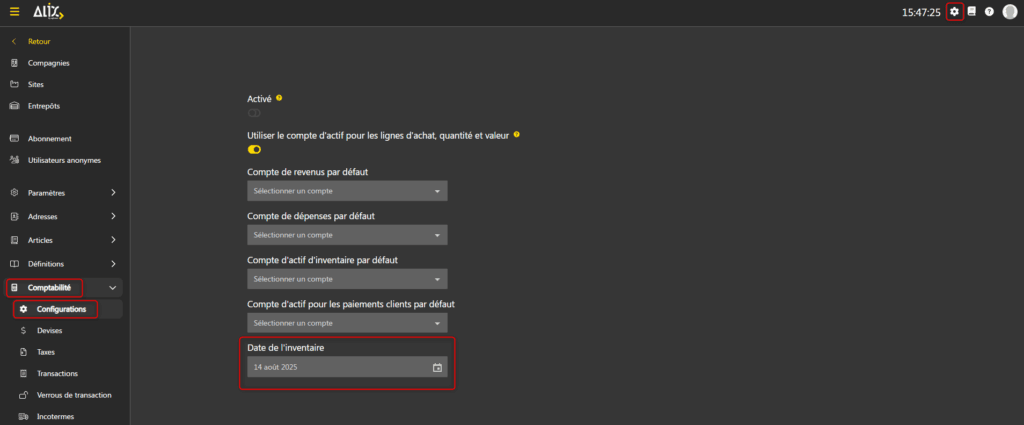Open the documentation book icon in top bar

(x=971, y=12)
